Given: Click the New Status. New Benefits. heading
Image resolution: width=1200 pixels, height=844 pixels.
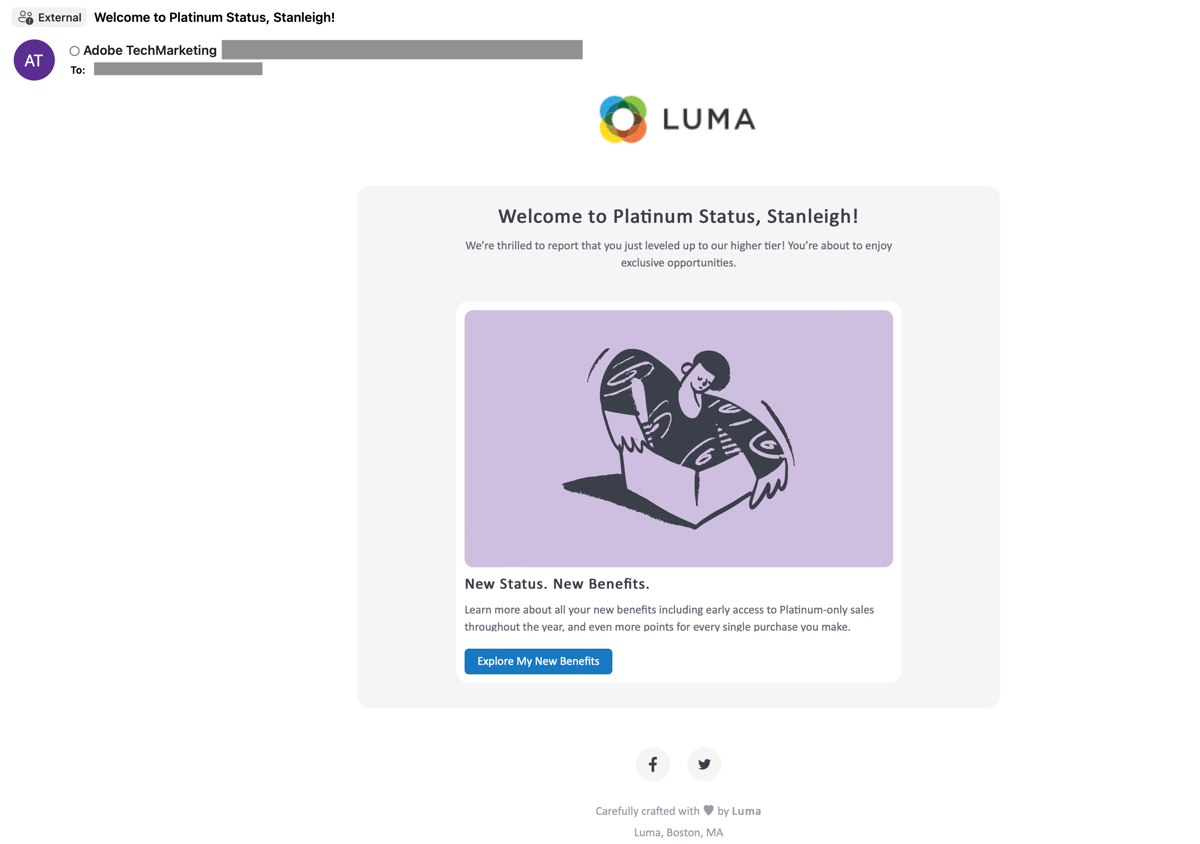Looking at the screenshot, I should point(557,583).
